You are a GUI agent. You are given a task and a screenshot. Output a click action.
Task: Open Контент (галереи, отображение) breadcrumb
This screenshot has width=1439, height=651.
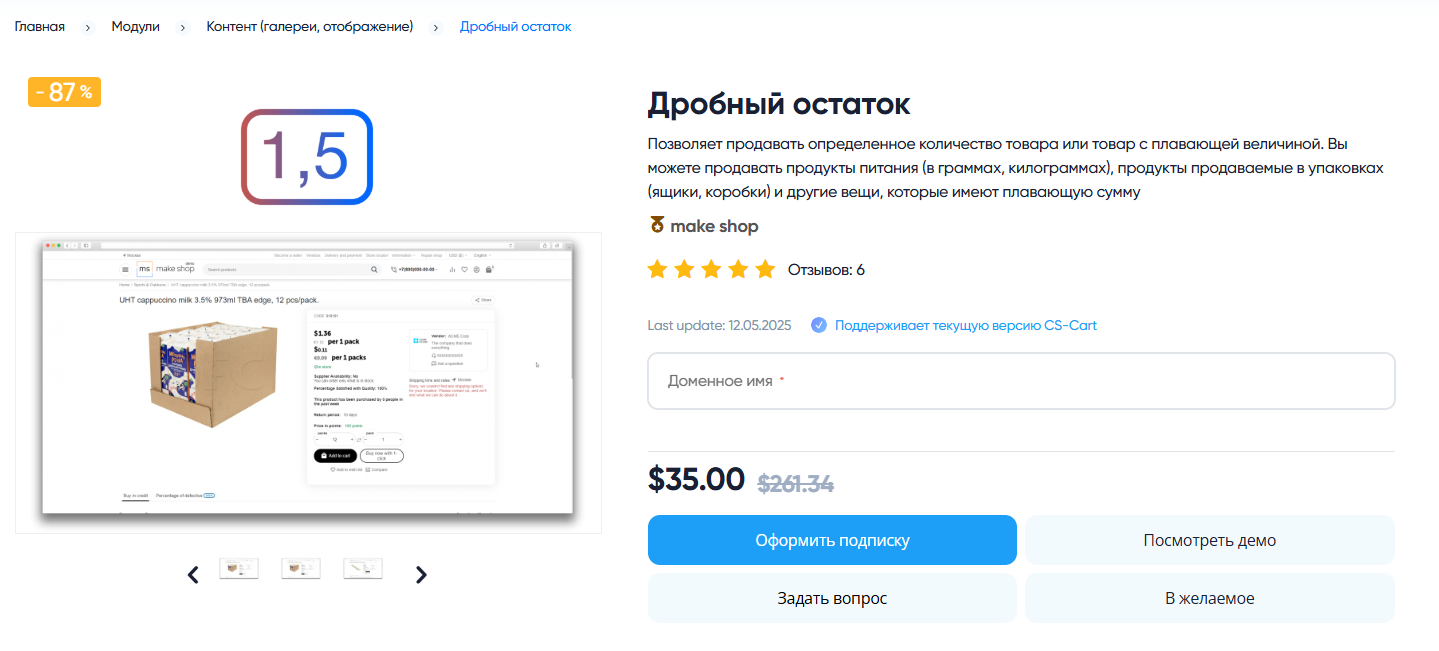pos(310,27)
